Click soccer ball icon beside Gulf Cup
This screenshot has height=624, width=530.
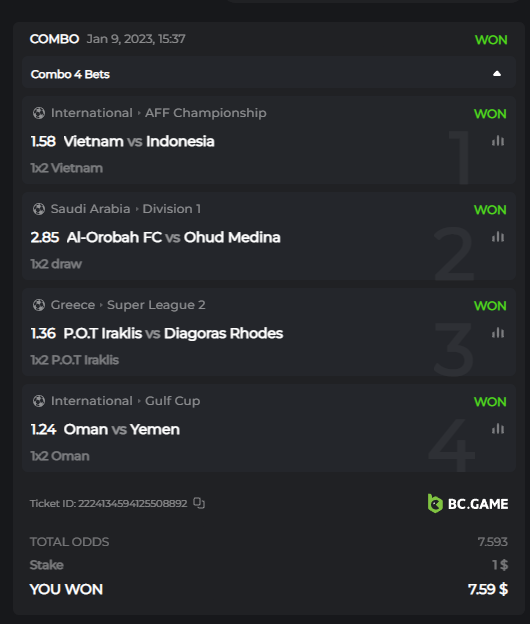click(x=39, y=401)
